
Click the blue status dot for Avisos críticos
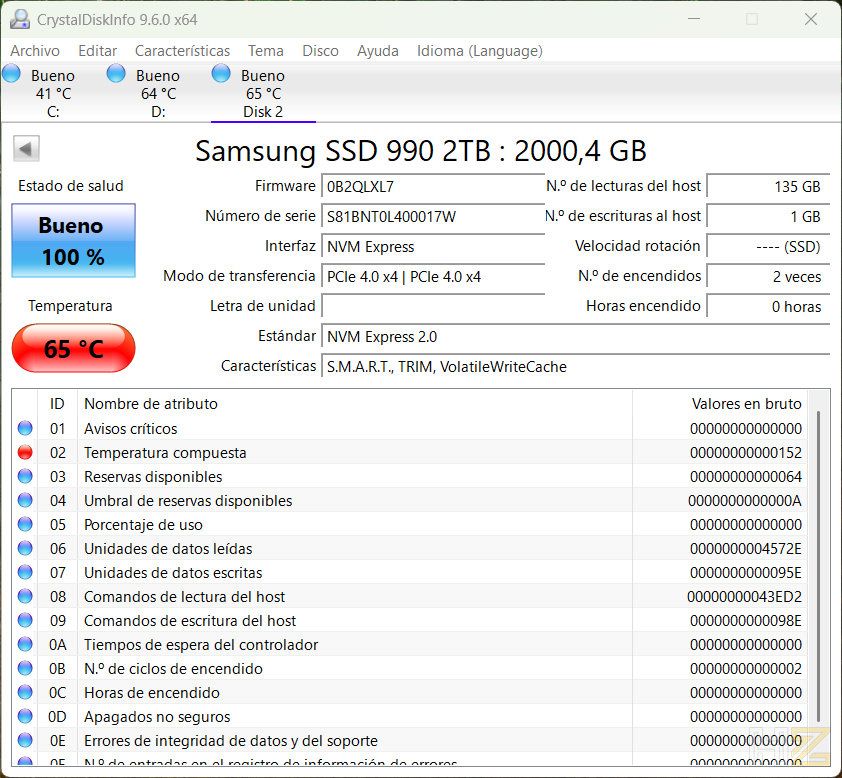(x=25, y=428)
